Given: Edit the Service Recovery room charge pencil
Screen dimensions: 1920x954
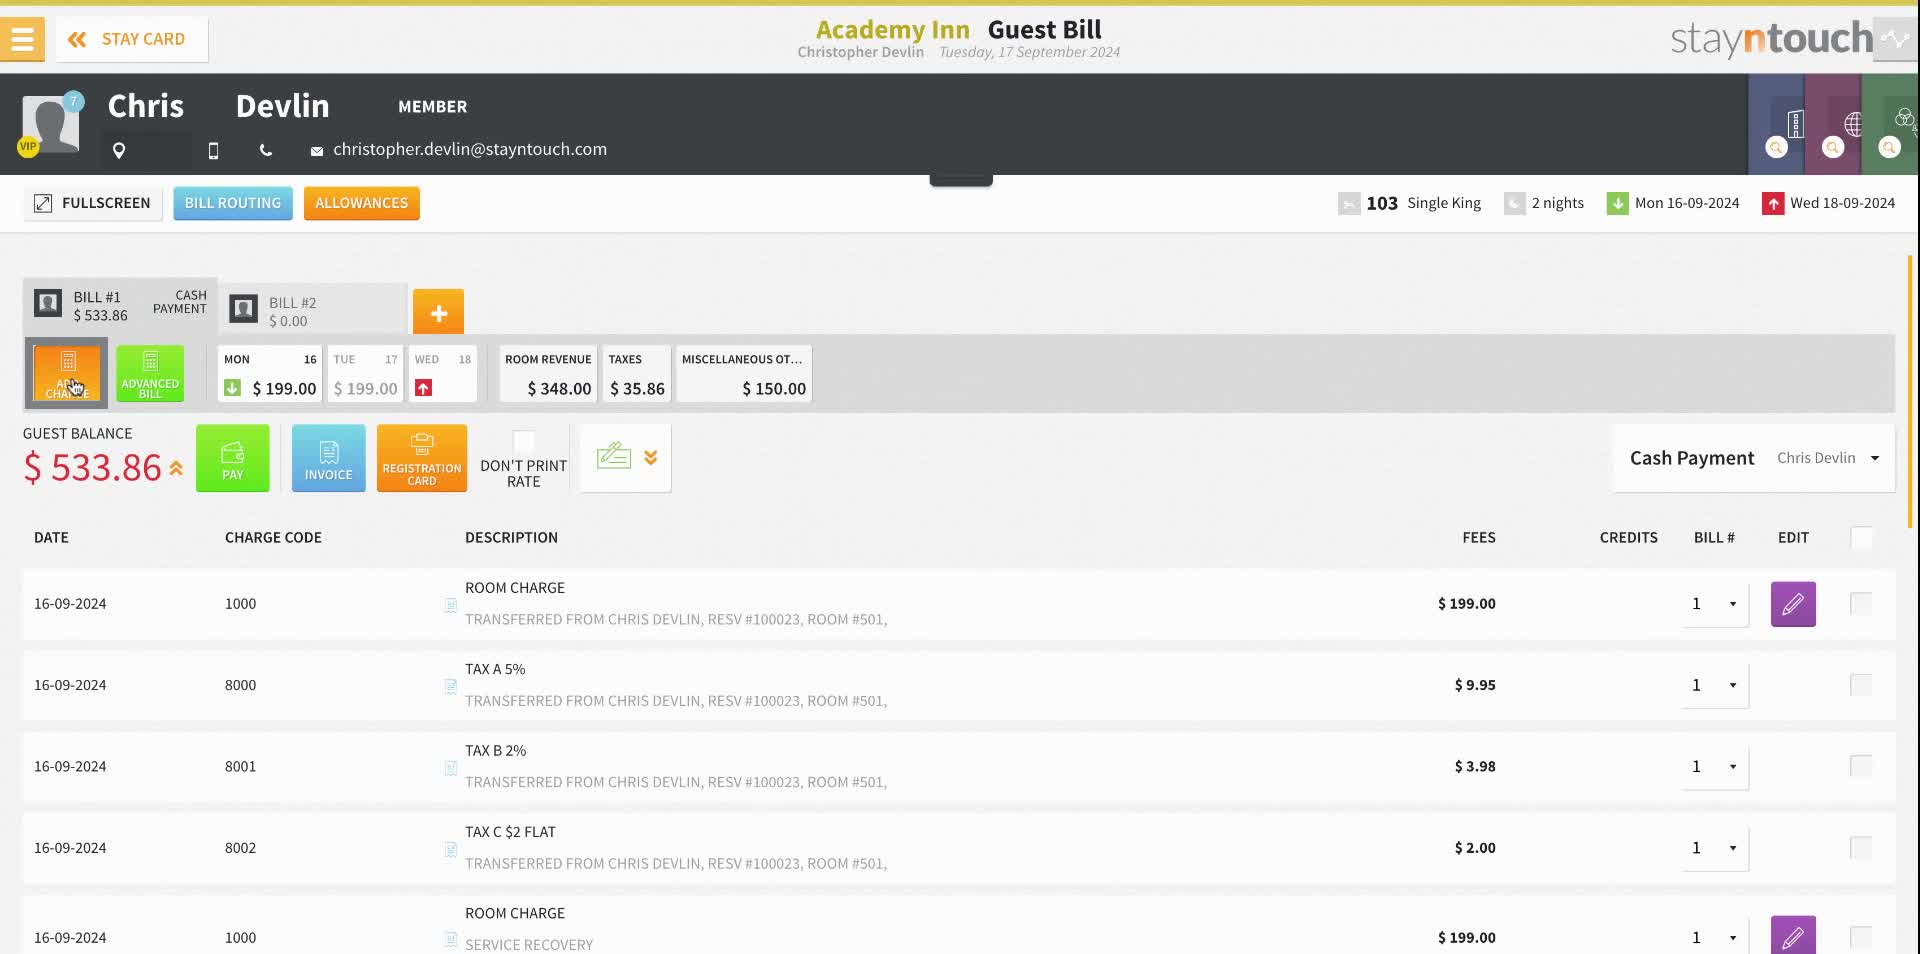Looking at the screenshot, I should 1793,936.
